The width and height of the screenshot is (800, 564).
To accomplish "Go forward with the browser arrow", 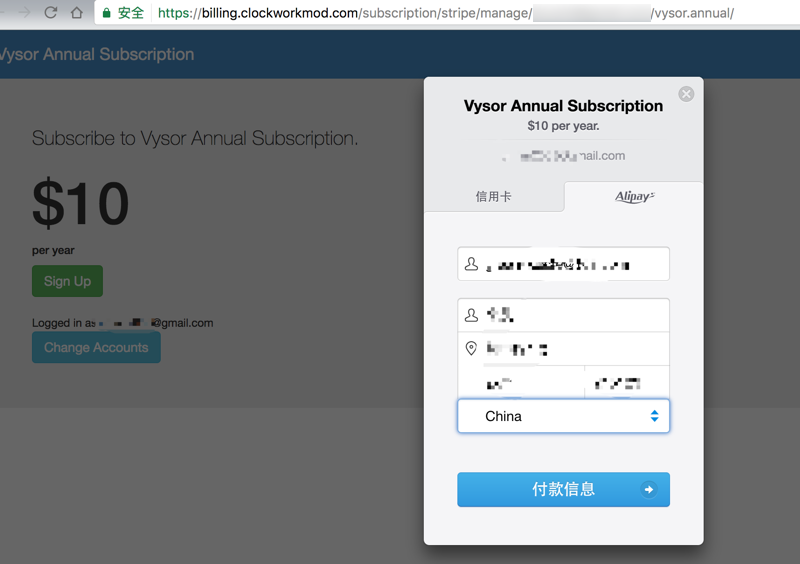I will point(24,12).
